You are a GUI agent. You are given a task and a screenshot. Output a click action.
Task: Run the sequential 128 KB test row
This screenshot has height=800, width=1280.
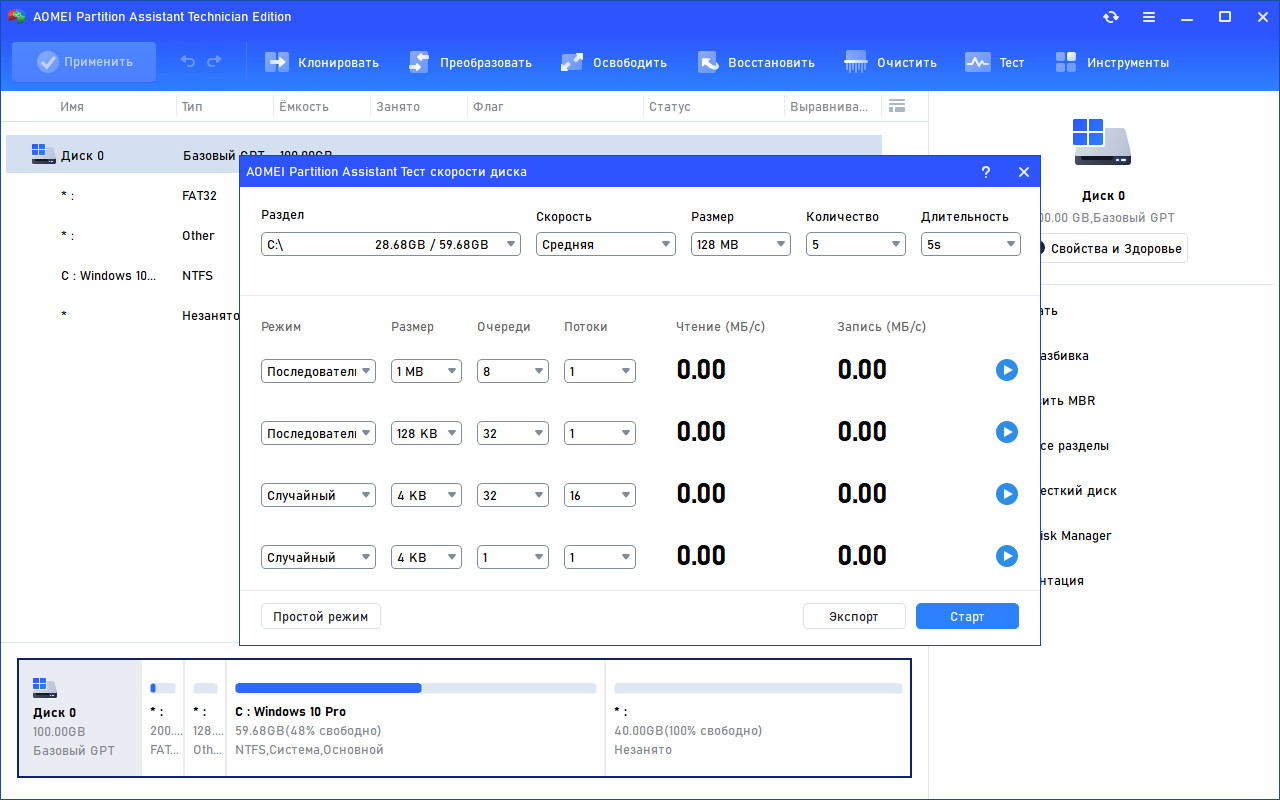pos(1006,432)
